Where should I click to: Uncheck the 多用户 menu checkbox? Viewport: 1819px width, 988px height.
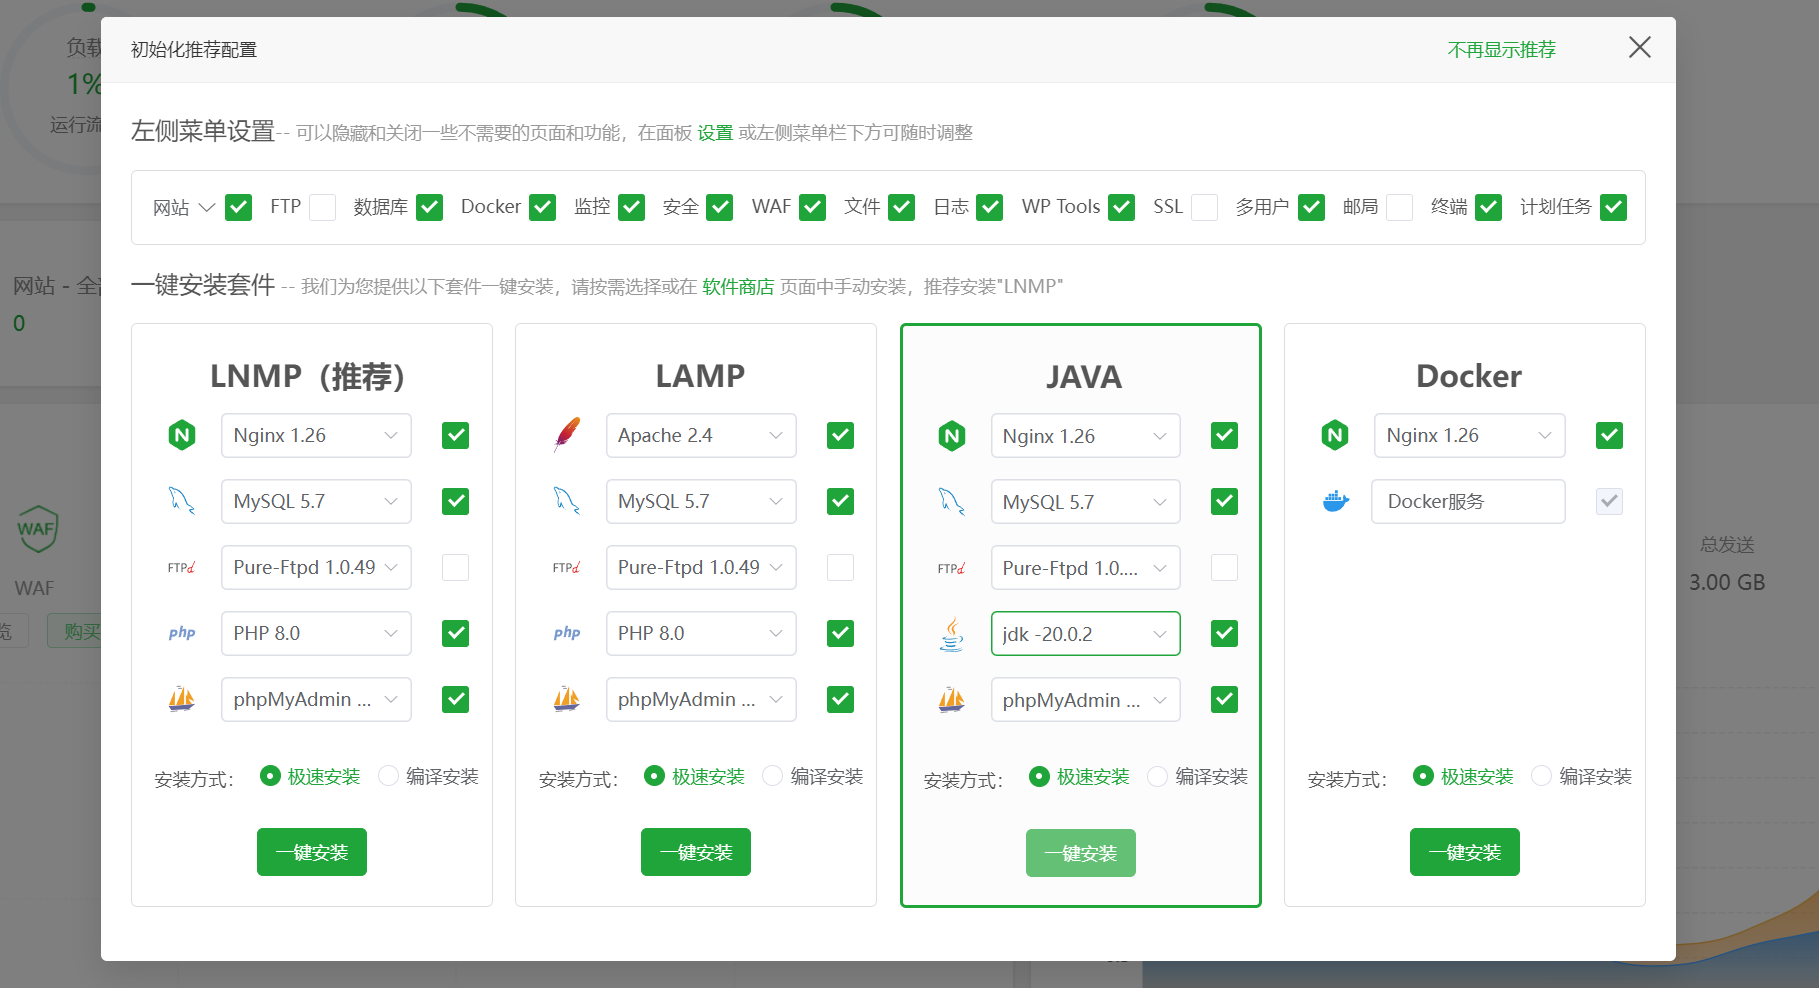tap(1312, 207)
